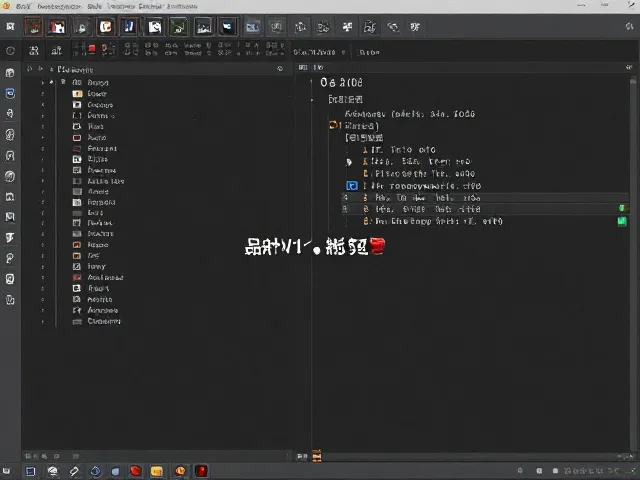Open the dark red square taskbar icon

pos(201,471)
